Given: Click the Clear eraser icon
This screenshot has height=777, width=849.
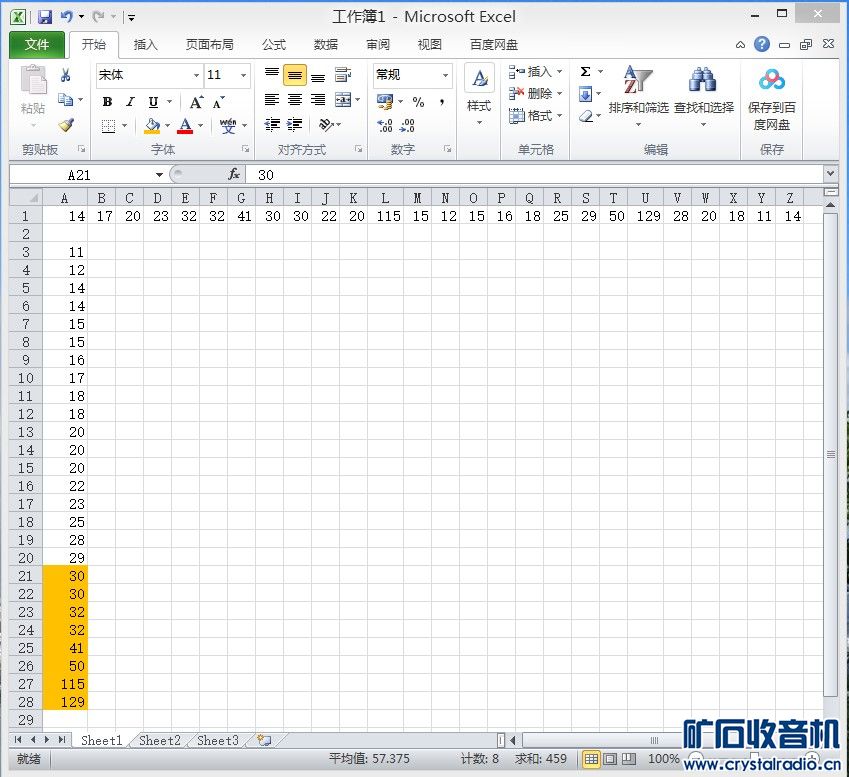Looking at the screenshot, I should point(585,116).
